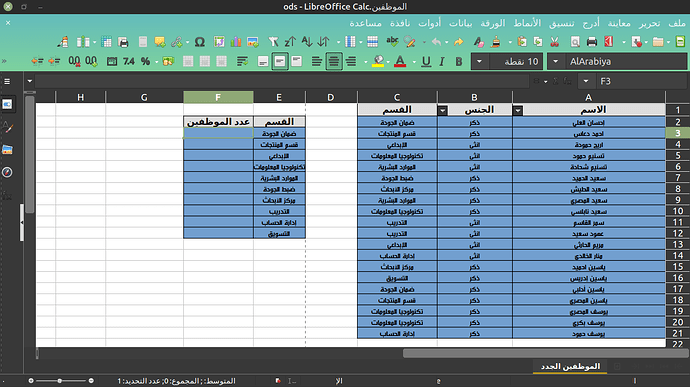Click the Print icon in main toolbar
The image size is (690, 387).
pos(592,42)
